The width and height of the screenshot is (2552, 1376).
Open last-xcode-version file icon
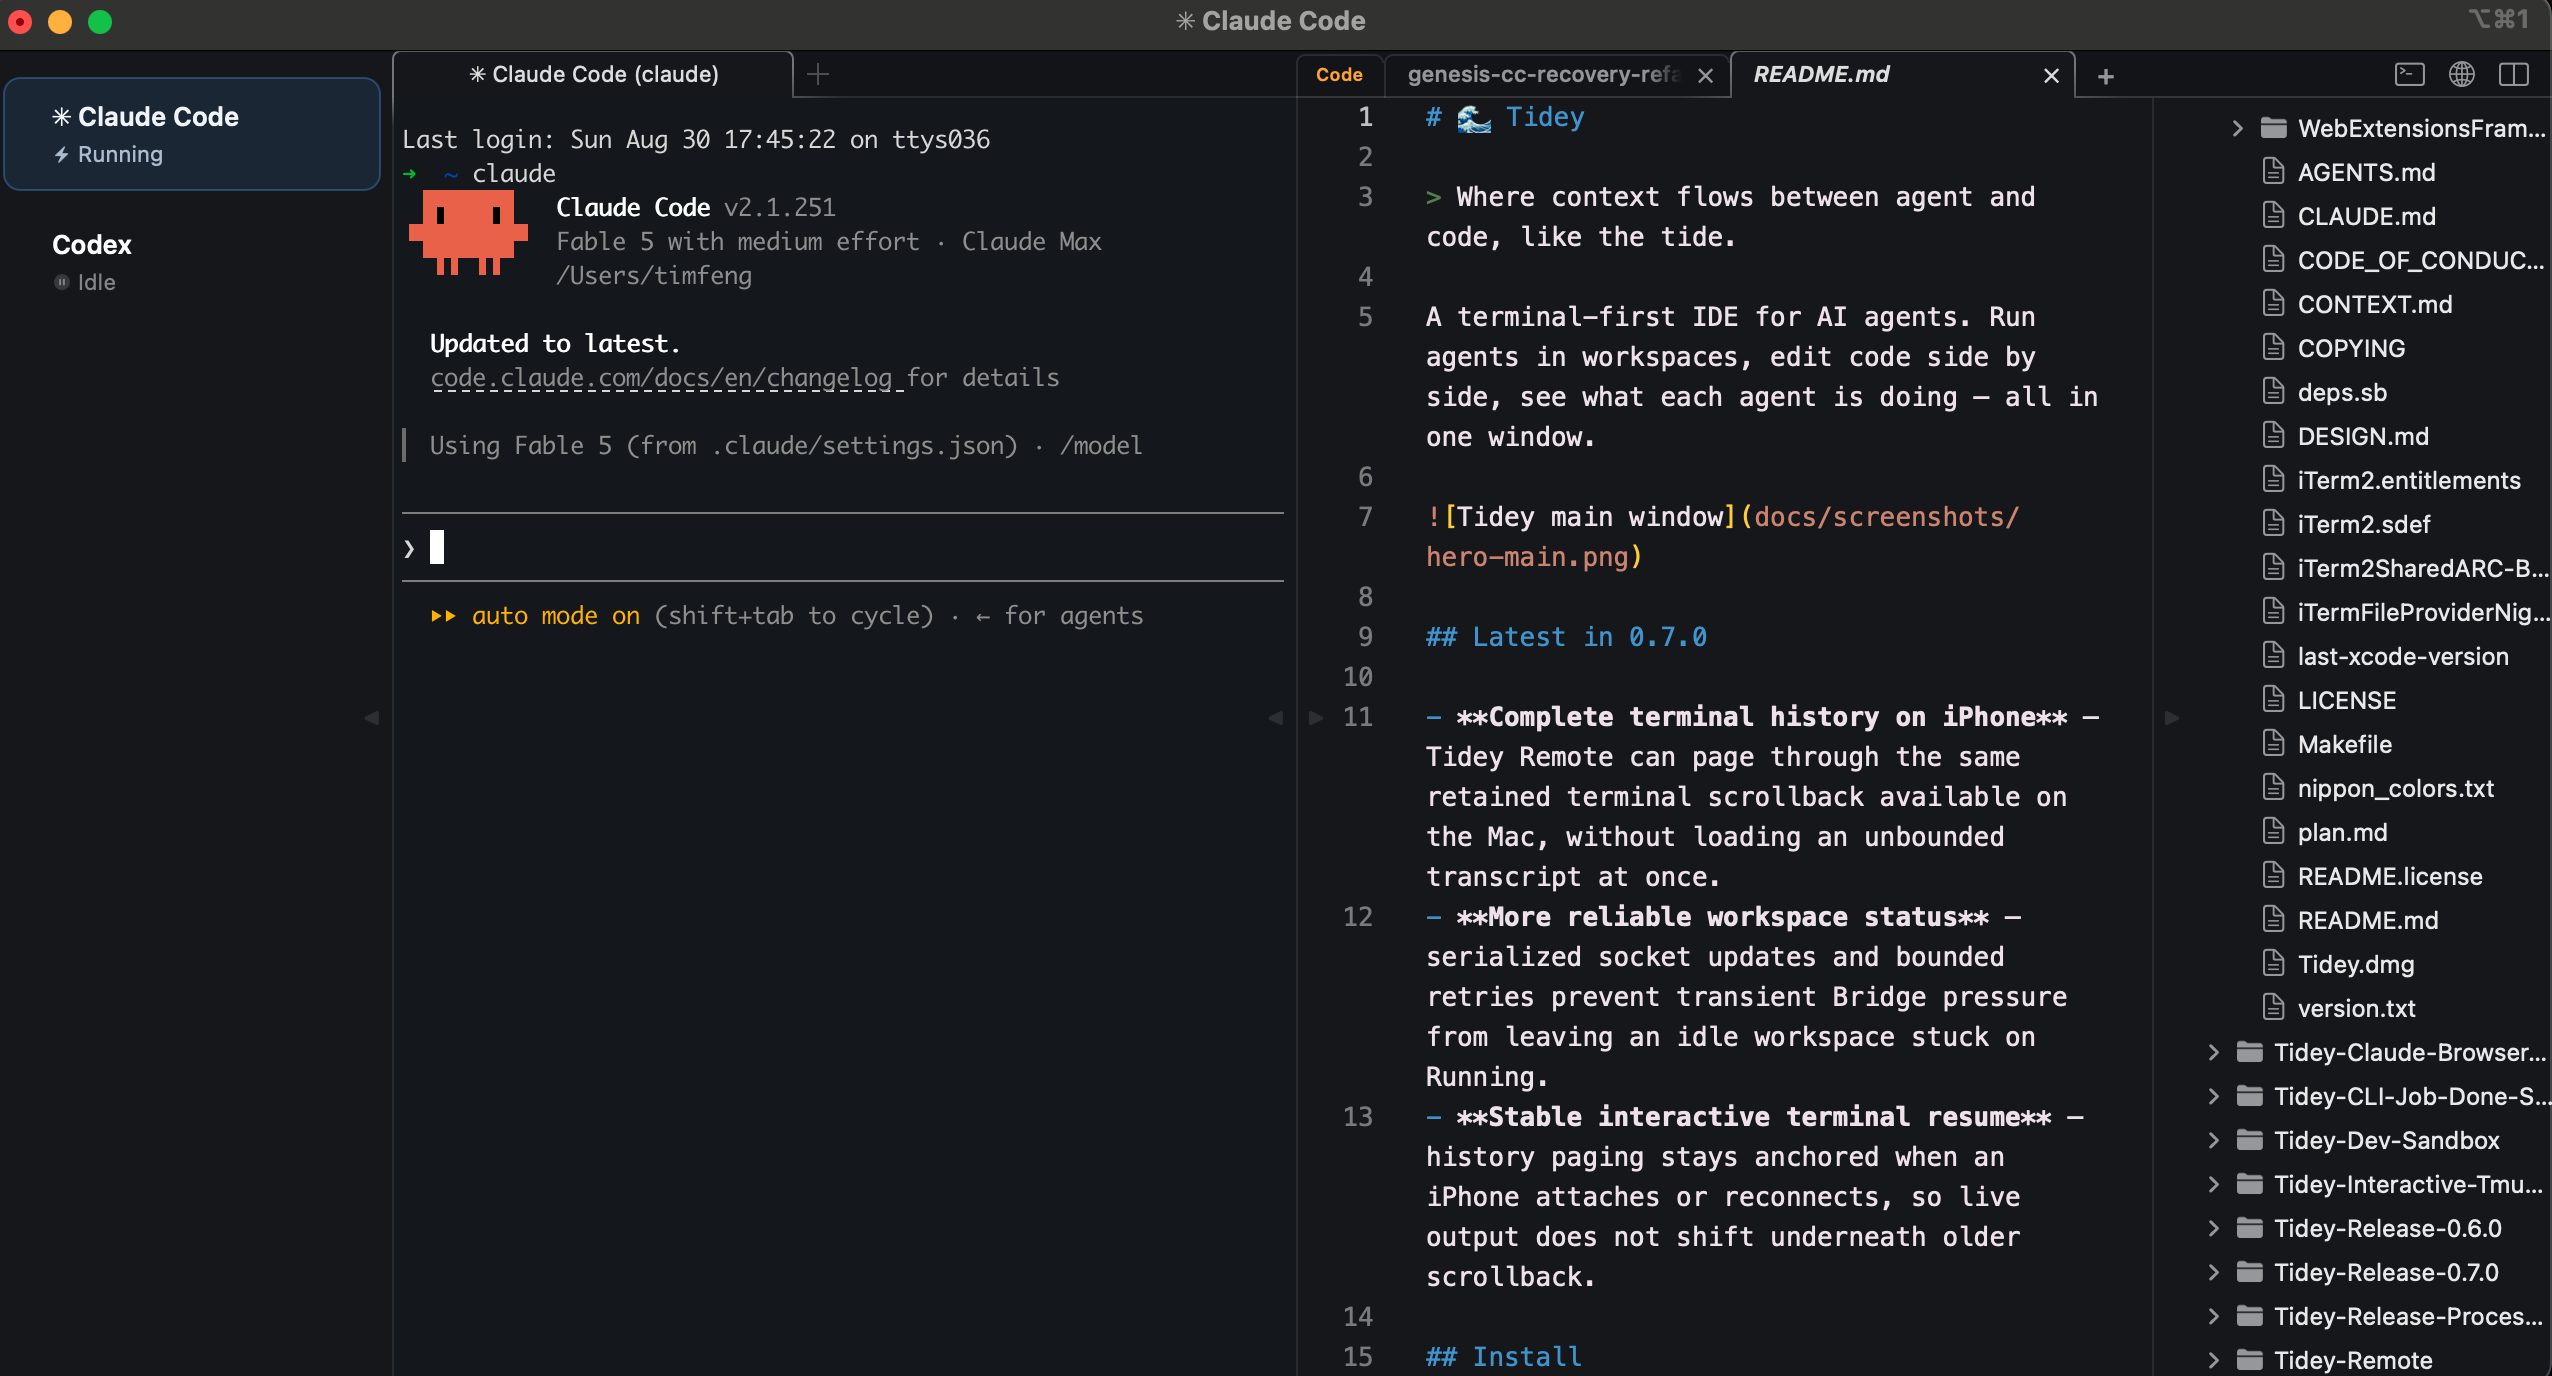[x=2274, y=656]
